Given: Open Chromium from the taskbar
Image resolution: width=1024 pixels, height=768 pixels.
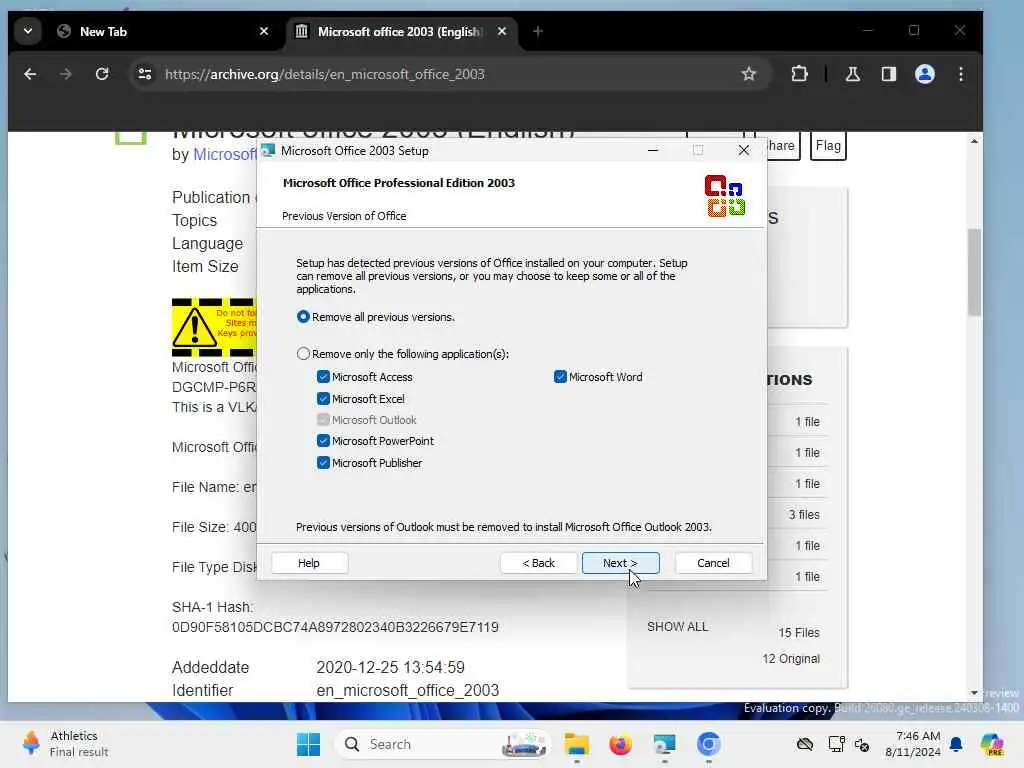Looking at the screenshot, I should 708,744.
